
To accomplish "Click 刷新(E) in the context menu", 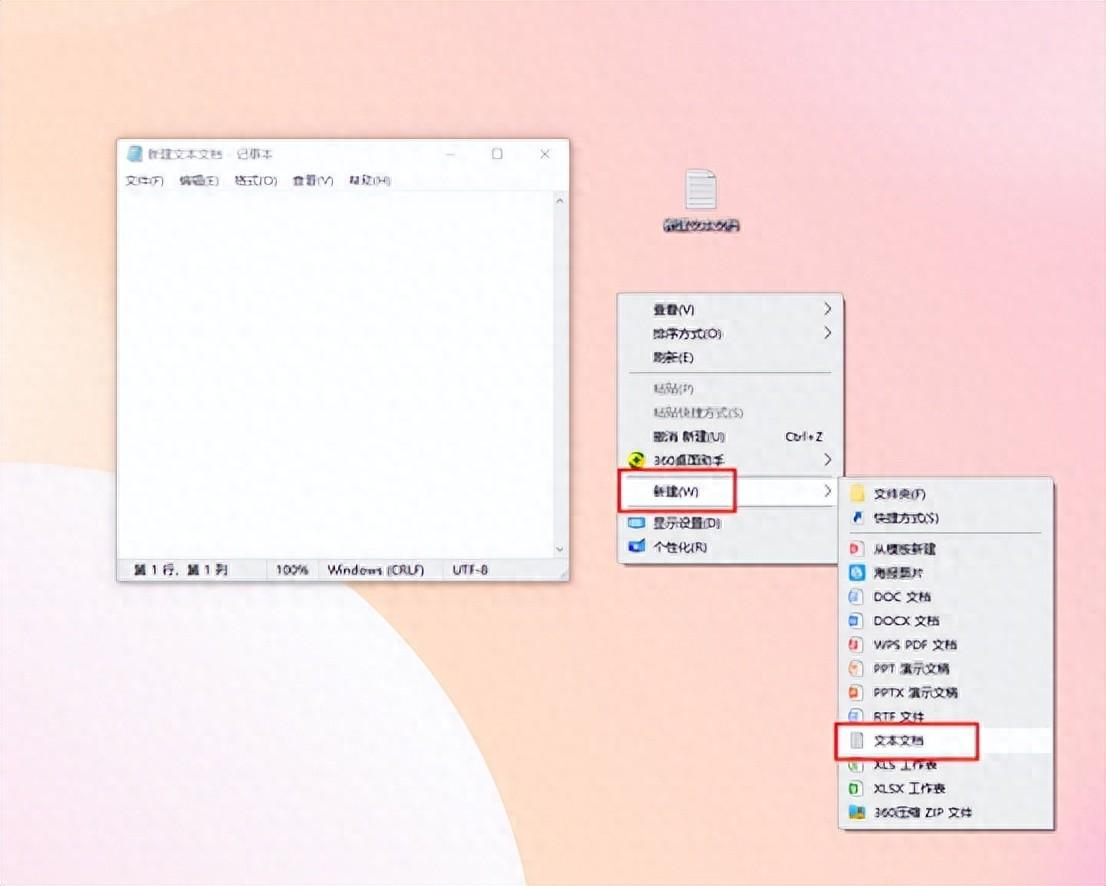I will click(x=673, y=357).
